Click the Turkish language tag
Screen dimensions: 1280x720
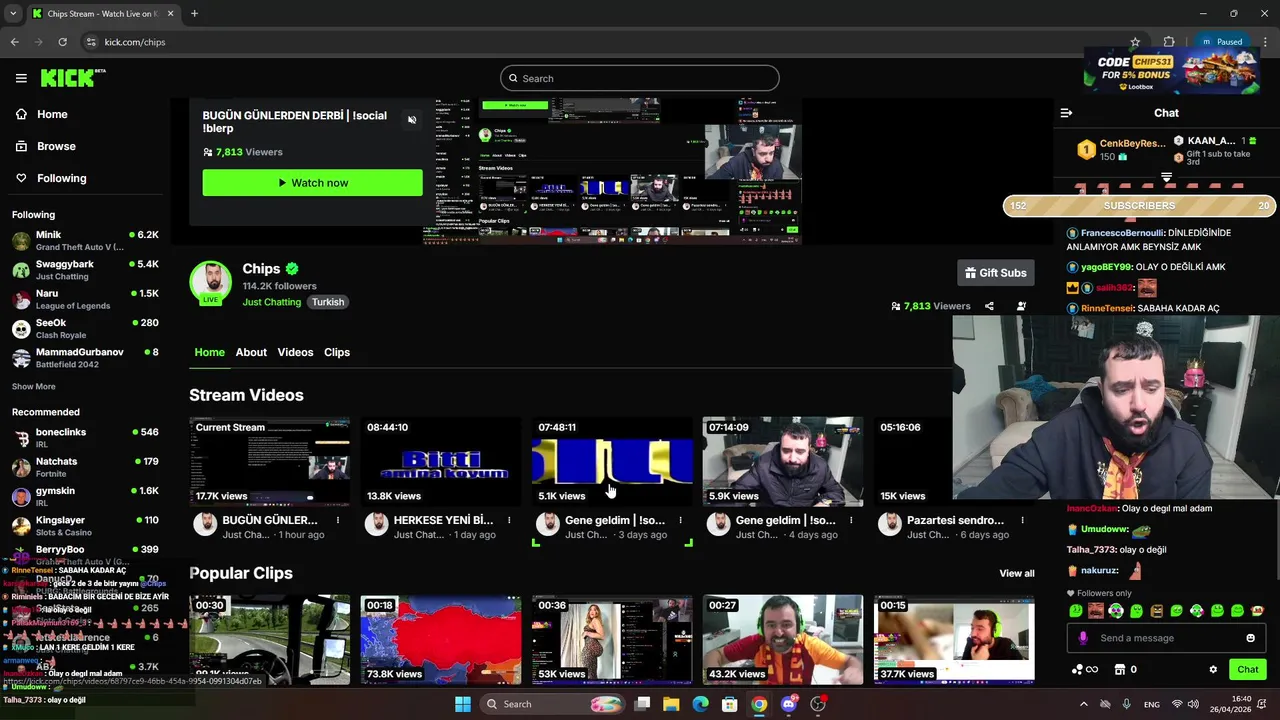327,302
